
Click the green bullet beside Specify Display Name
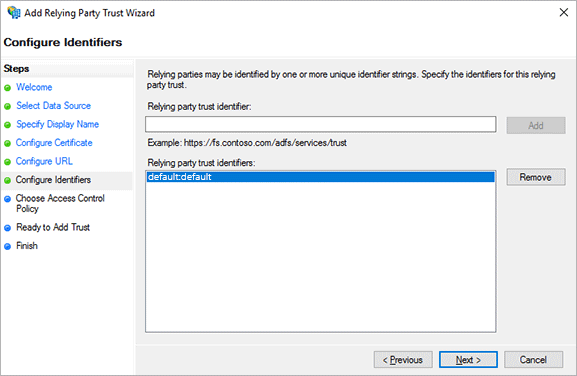7,125
